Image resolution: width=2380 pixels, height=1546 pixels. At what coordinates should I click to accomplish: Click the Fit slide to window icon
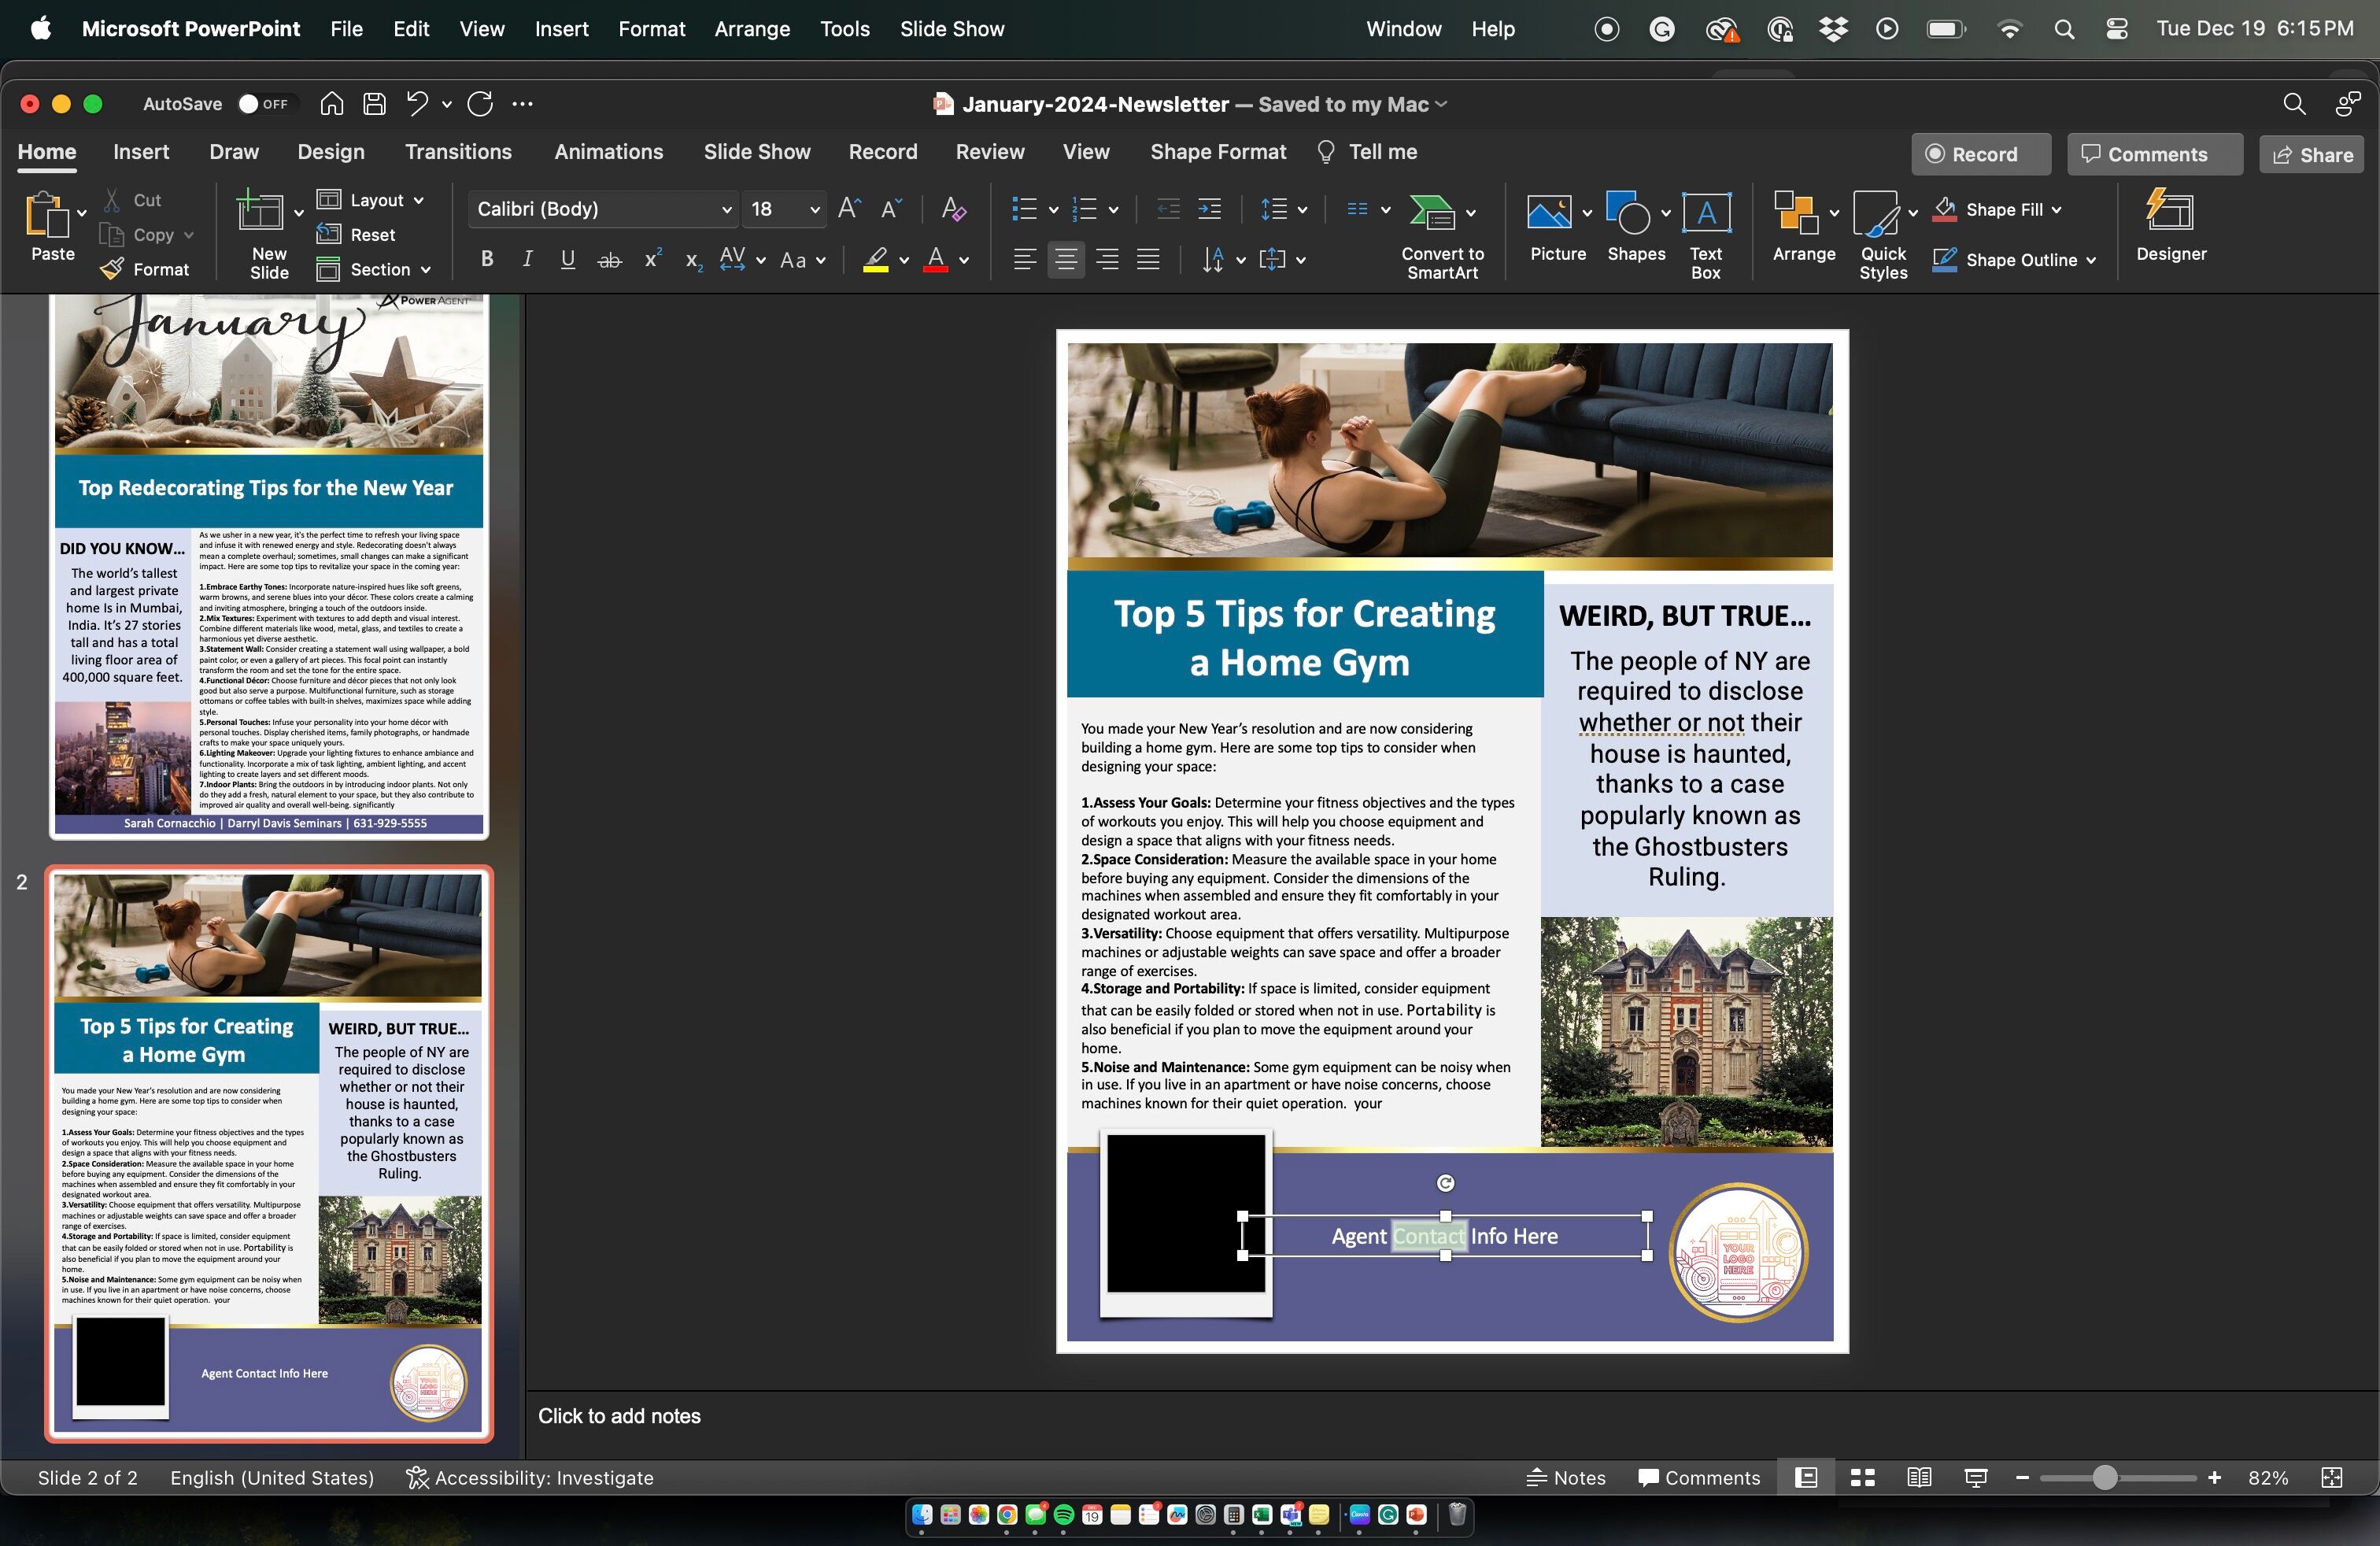click(x=2331, y=1478)
